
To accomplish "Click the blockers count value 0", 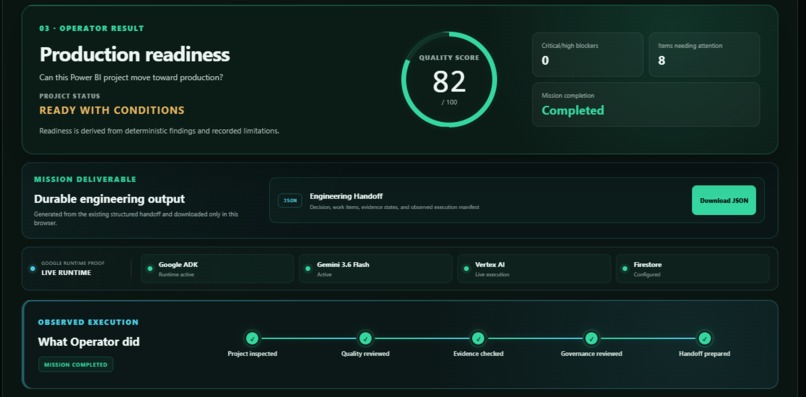I will point(545,61).
